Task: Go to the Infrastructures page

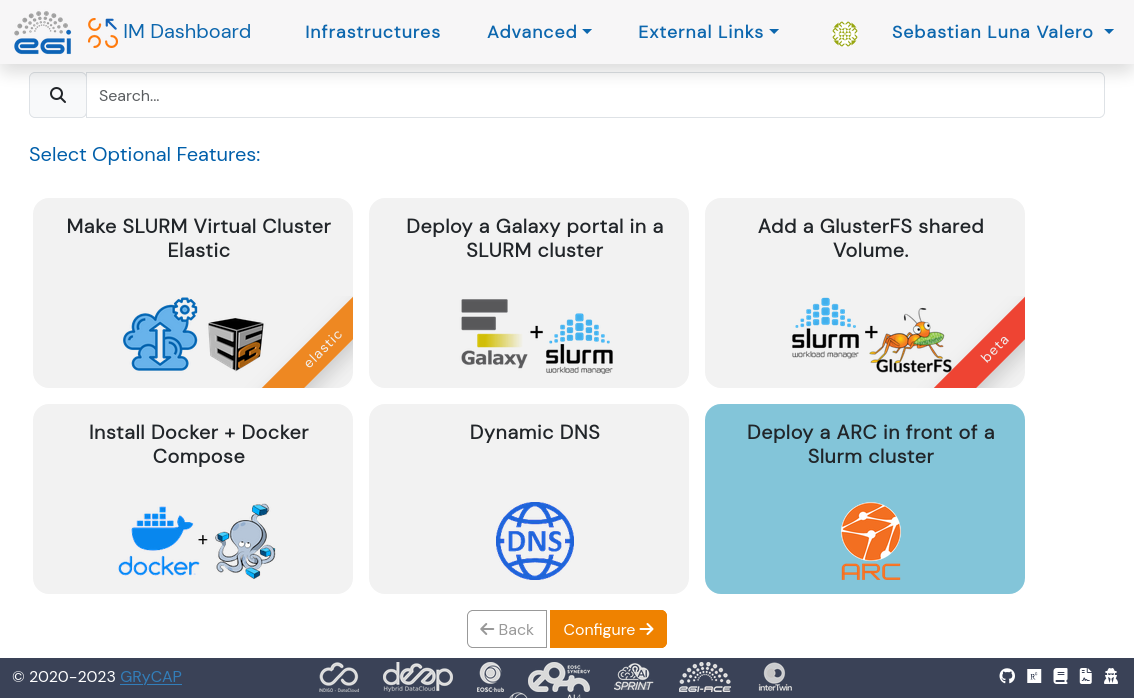Action: tap(372, 32)
